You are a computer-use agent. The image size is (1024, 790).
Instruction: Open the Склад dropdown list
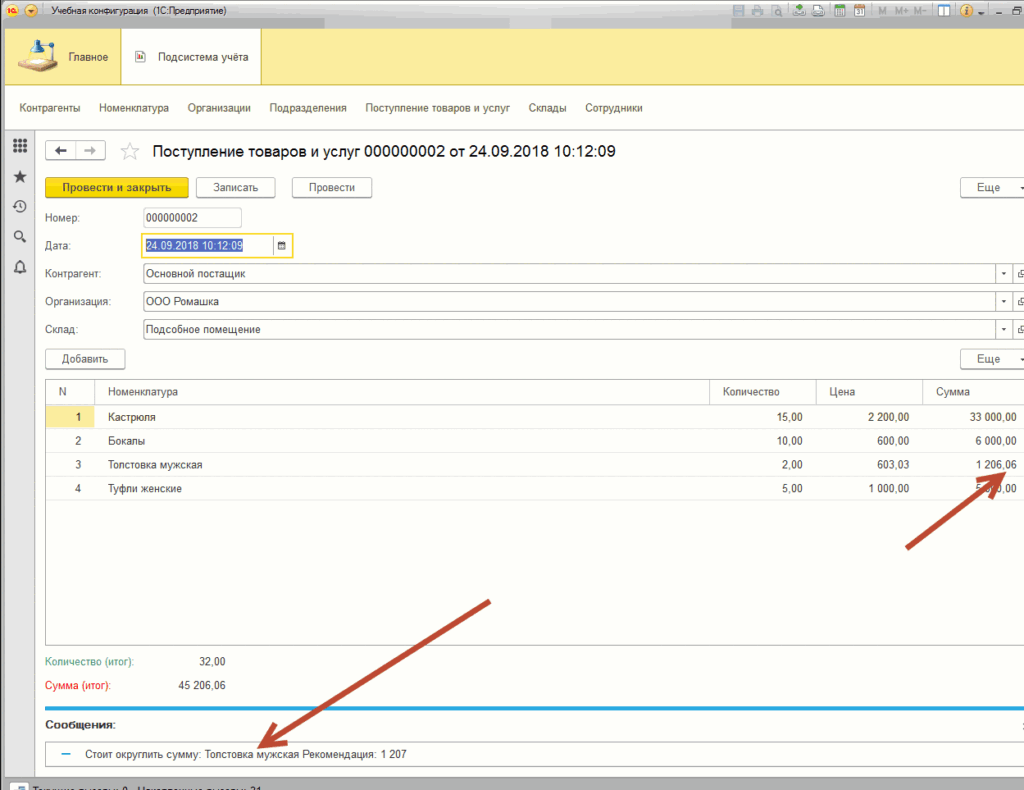[x=1003, y=329]
